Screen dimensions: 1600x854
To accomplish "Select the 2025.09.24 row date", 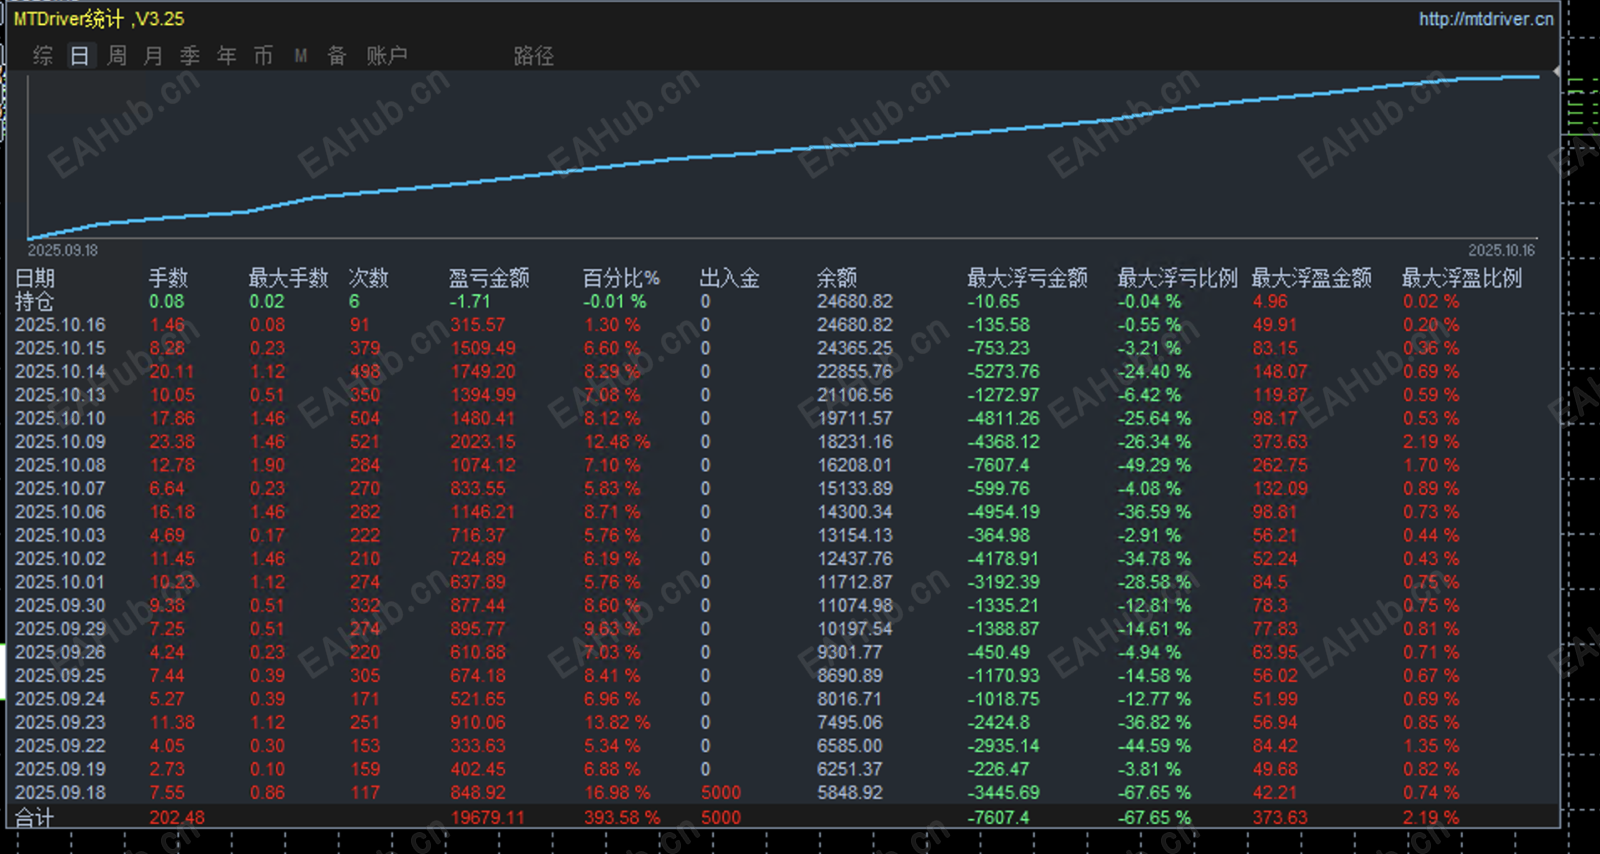I will click(60, 699).
